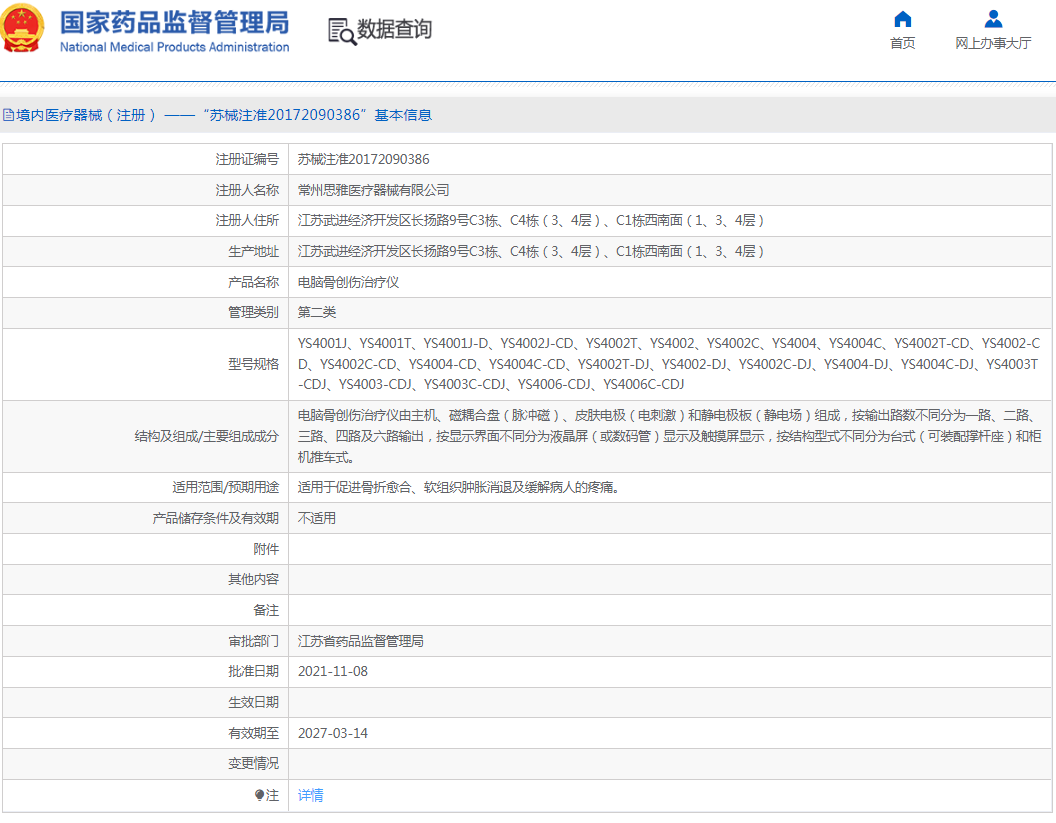
Task: Click the national emblem logo
Action: coord(24,29)
